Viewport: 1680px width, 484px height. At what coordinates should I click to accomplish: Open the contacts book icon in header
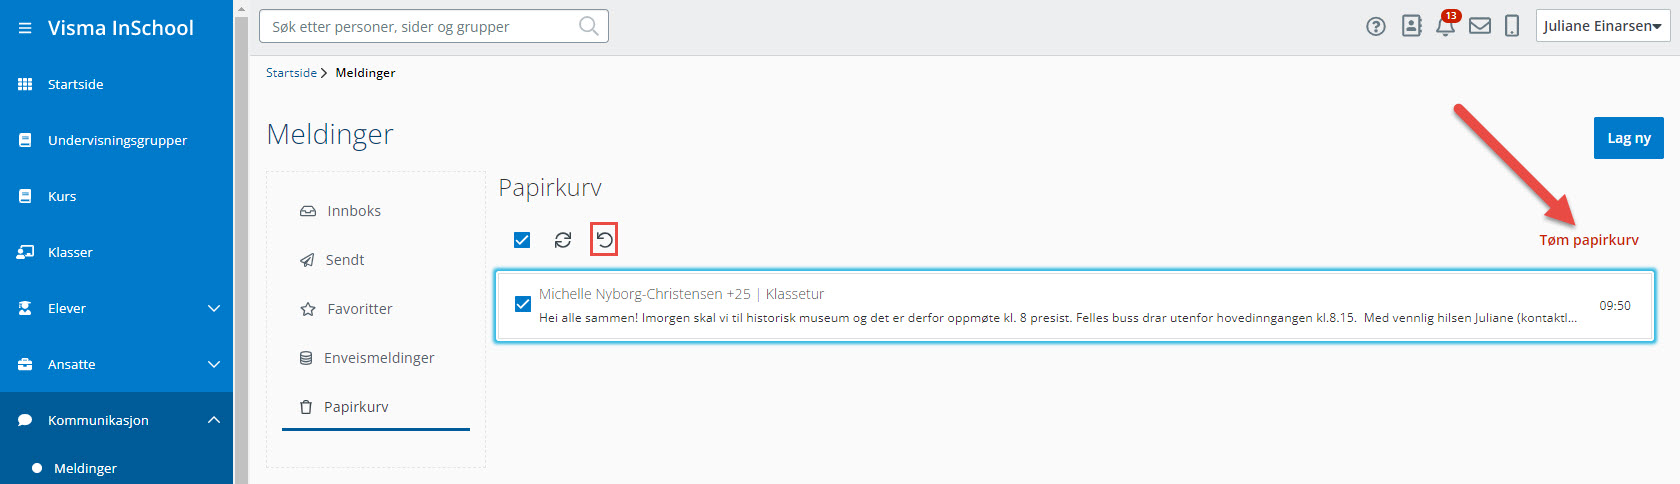point(1411,26)
